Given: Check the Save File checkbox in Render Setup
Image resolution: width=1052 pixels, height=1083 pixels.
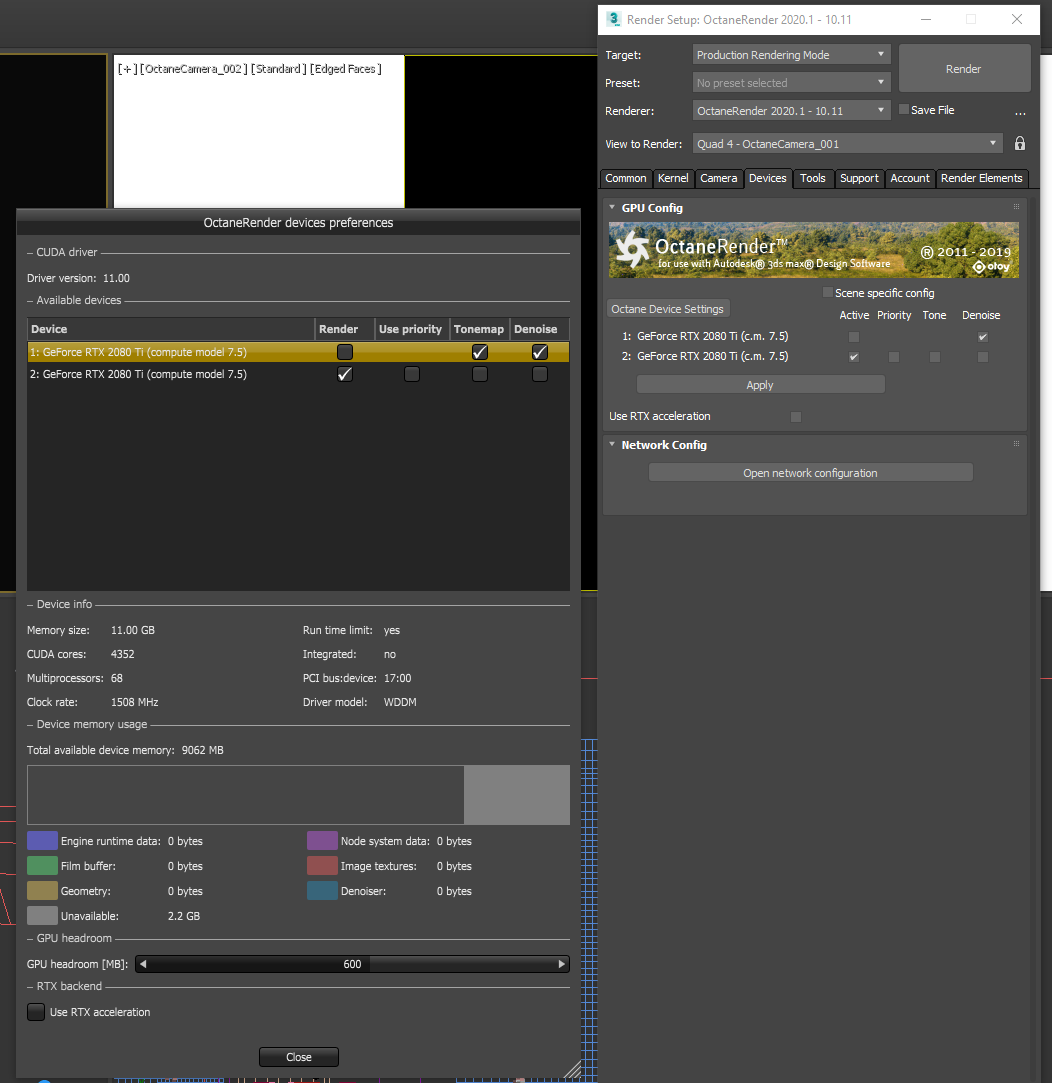Looking at the screenshot, I should pyautogui.click(x=903, y=110).
